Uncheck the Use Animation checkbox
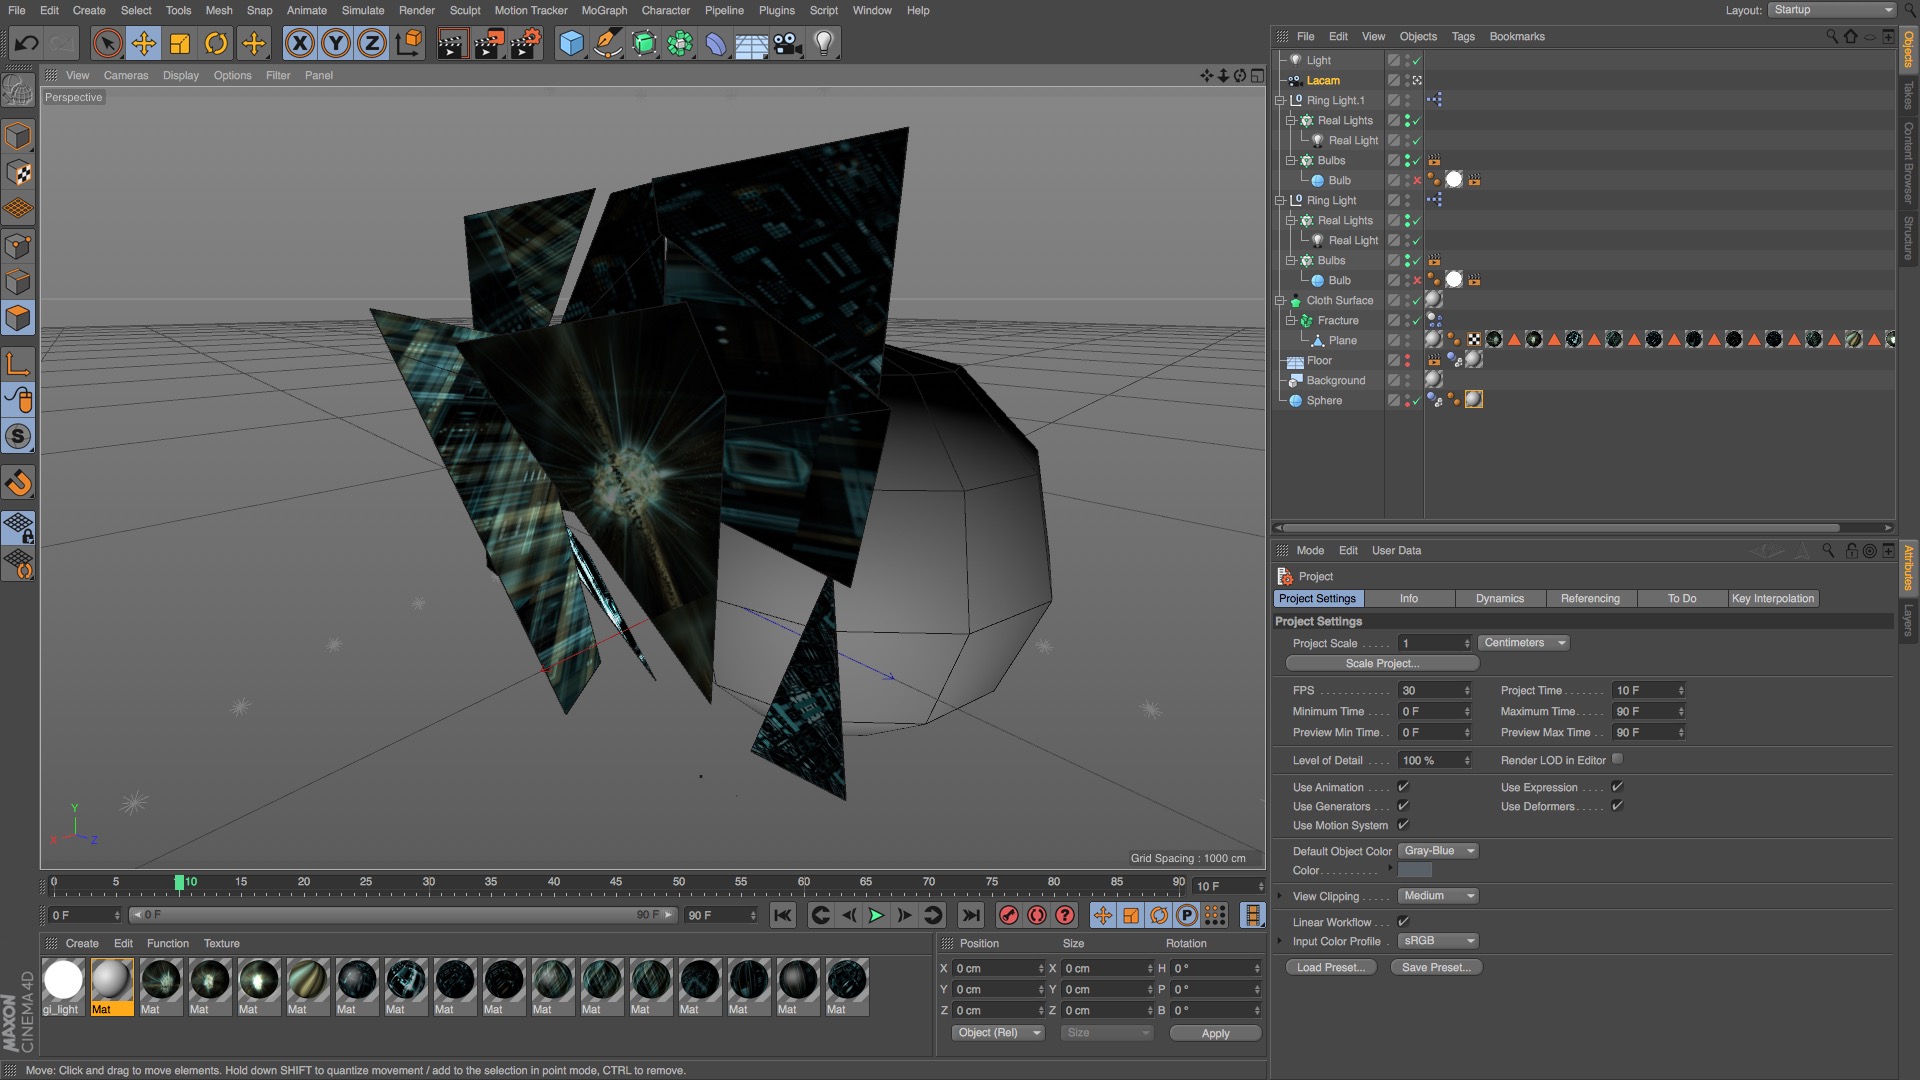The width and height of the screenshot is (1920, 1080). point(1403,787)
